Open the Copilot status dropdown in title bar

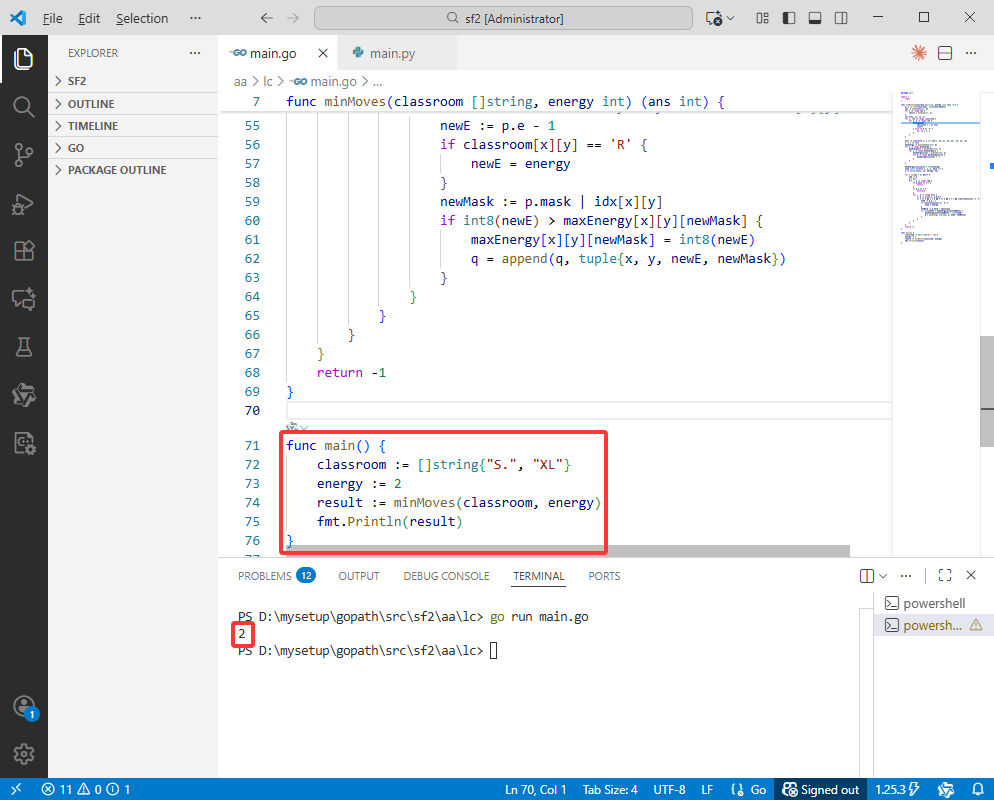click(720, 18)
